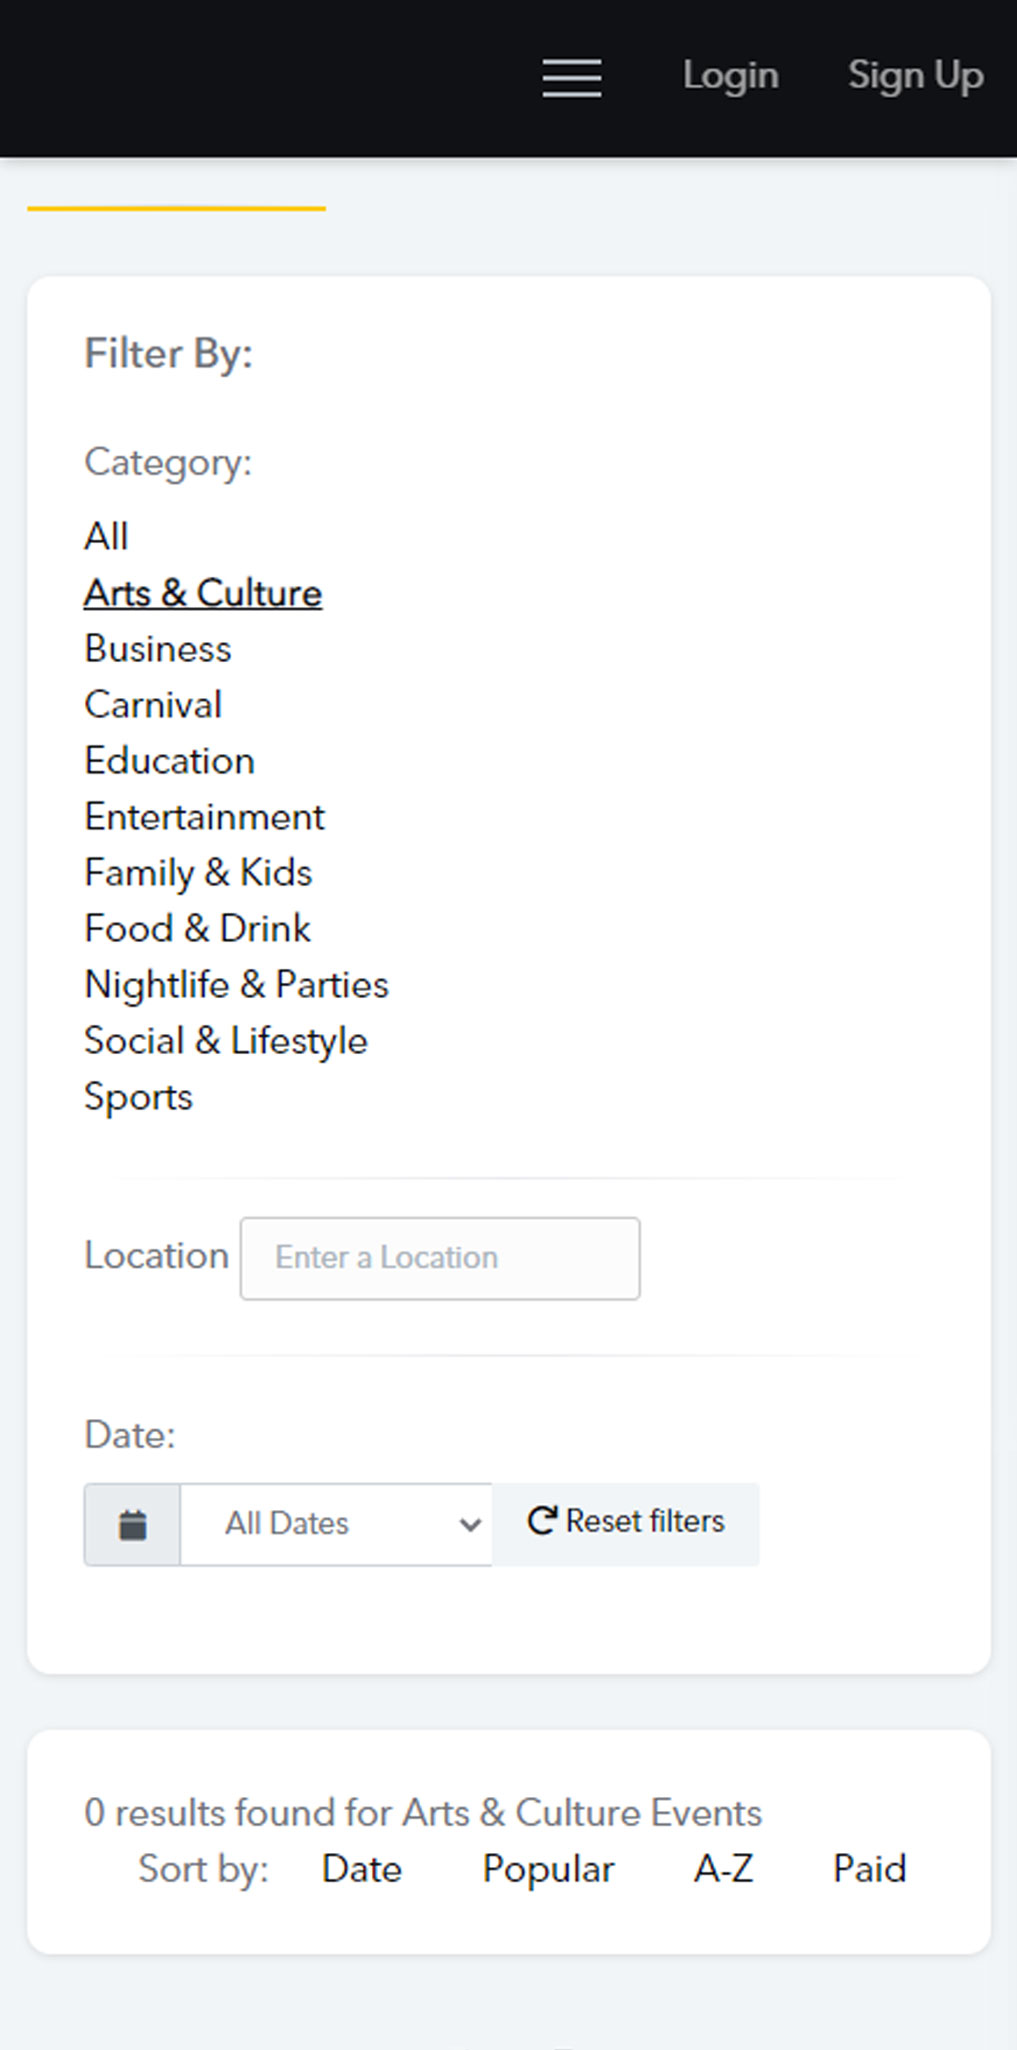Choose Social & Lifestyle category
The image size is (1017, 2050).
pos(226,1041)
